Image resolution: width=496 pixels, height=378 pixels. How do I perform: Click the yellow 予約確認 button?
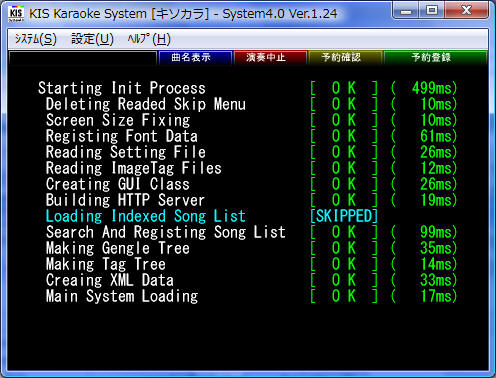click(x=345, y=57)
